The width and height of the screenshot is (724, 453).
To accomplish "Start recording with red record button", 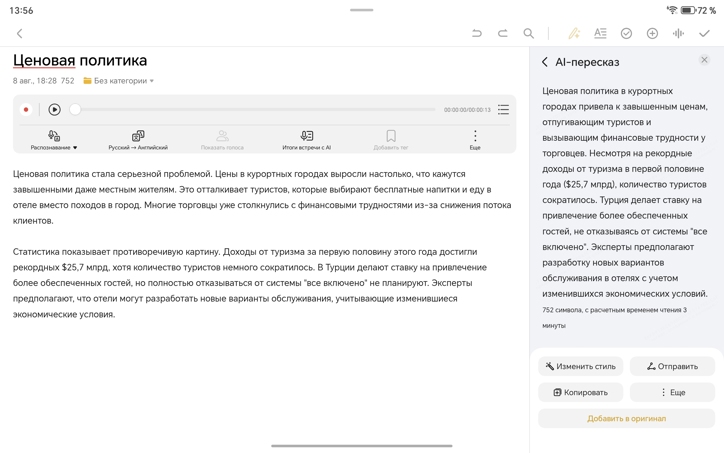I will click(x=26, y=110).
